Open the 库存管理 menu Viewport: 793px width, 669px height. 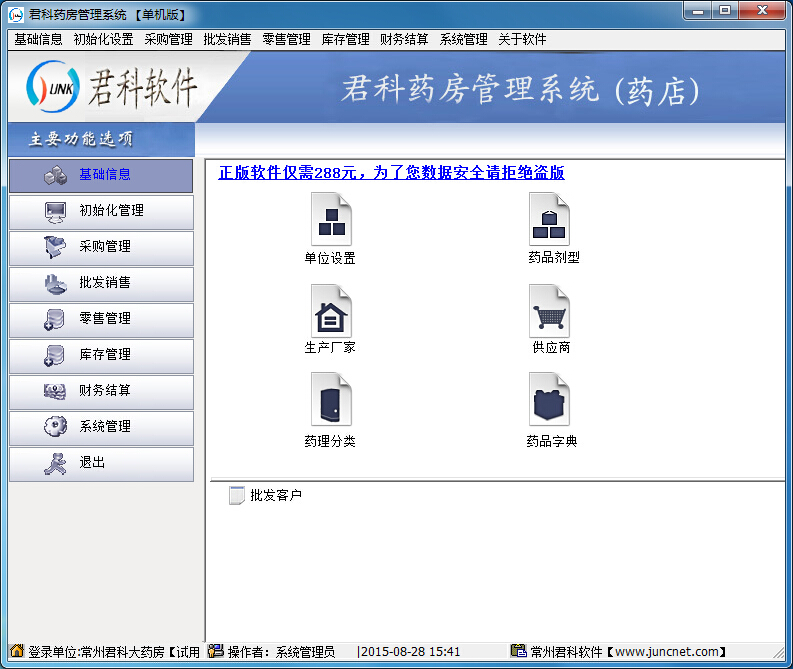(345, 39)
